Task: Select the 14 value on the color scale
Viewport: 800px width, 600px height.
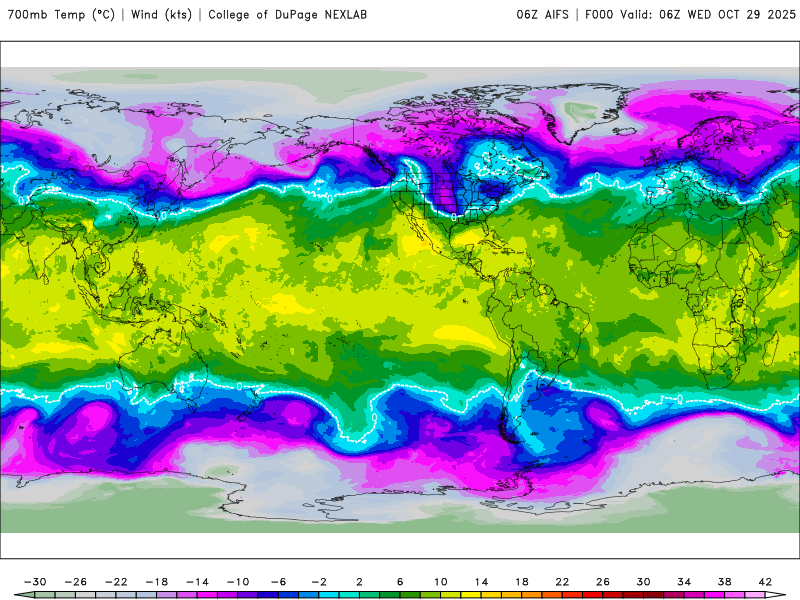Action: tap(481, 582)
